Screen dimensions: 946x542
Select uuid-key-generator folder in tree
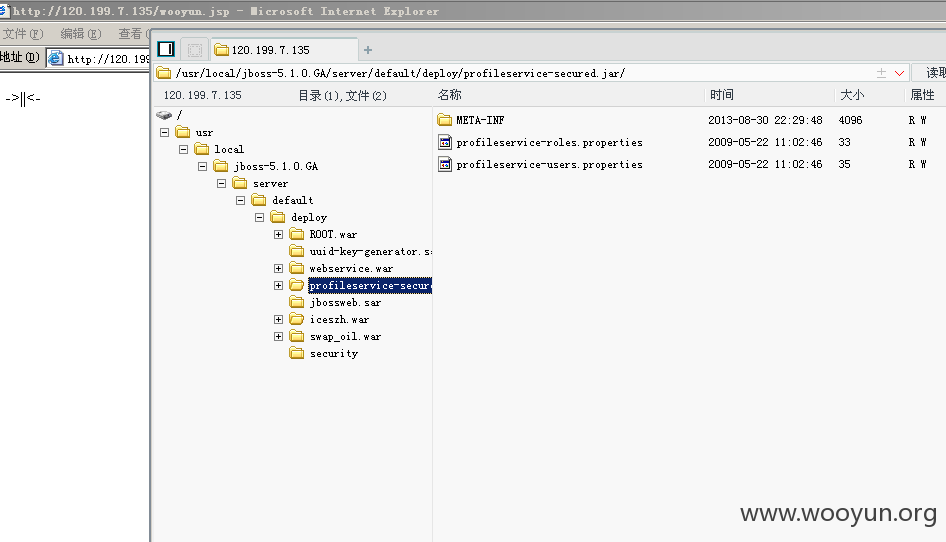tap(370, 251)
